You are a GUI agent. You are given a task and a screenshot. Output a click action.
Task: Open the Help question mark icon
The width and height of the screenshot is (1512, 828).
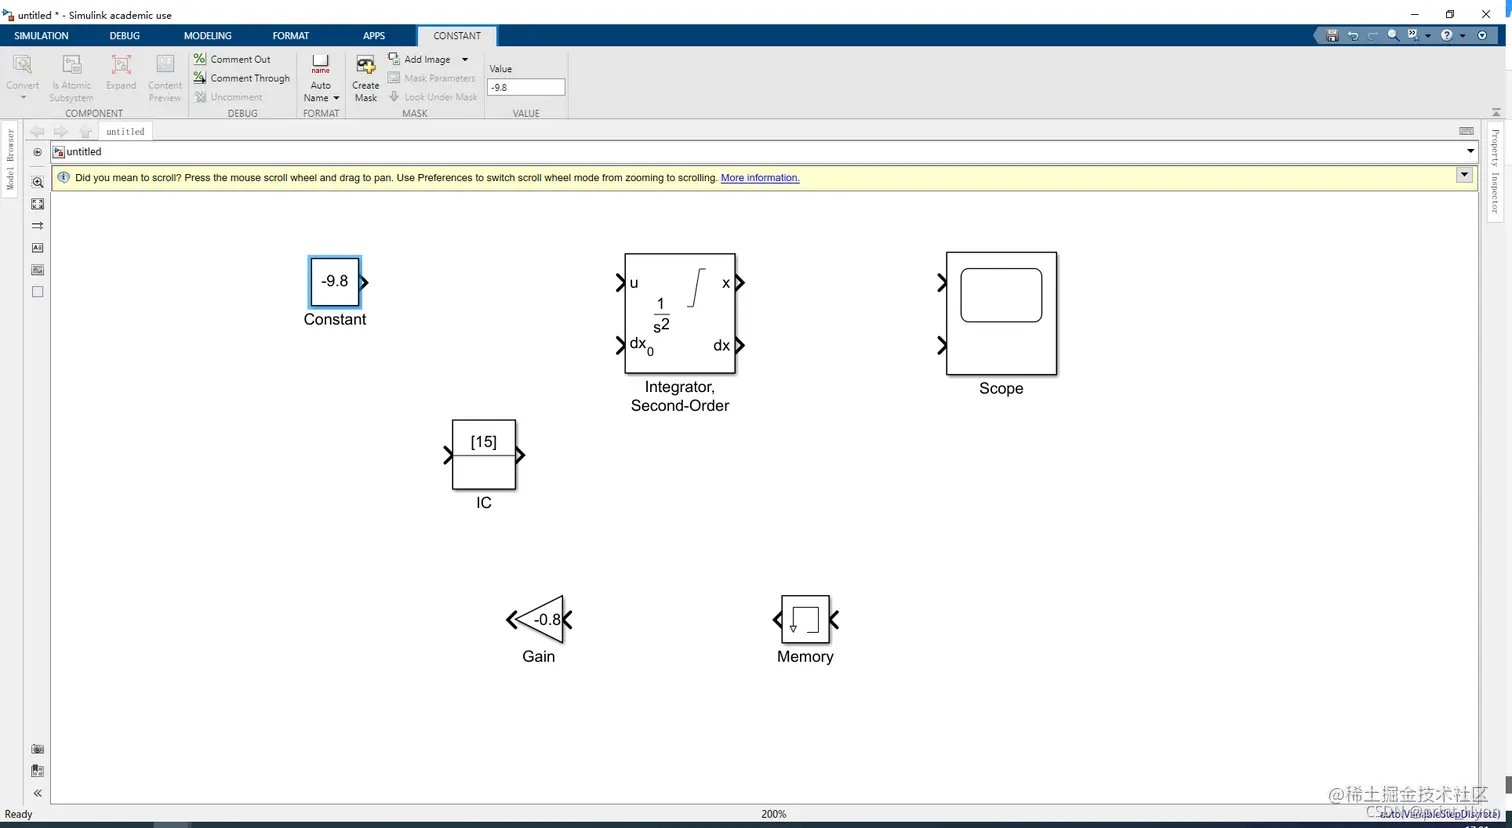coord(1446,35)
